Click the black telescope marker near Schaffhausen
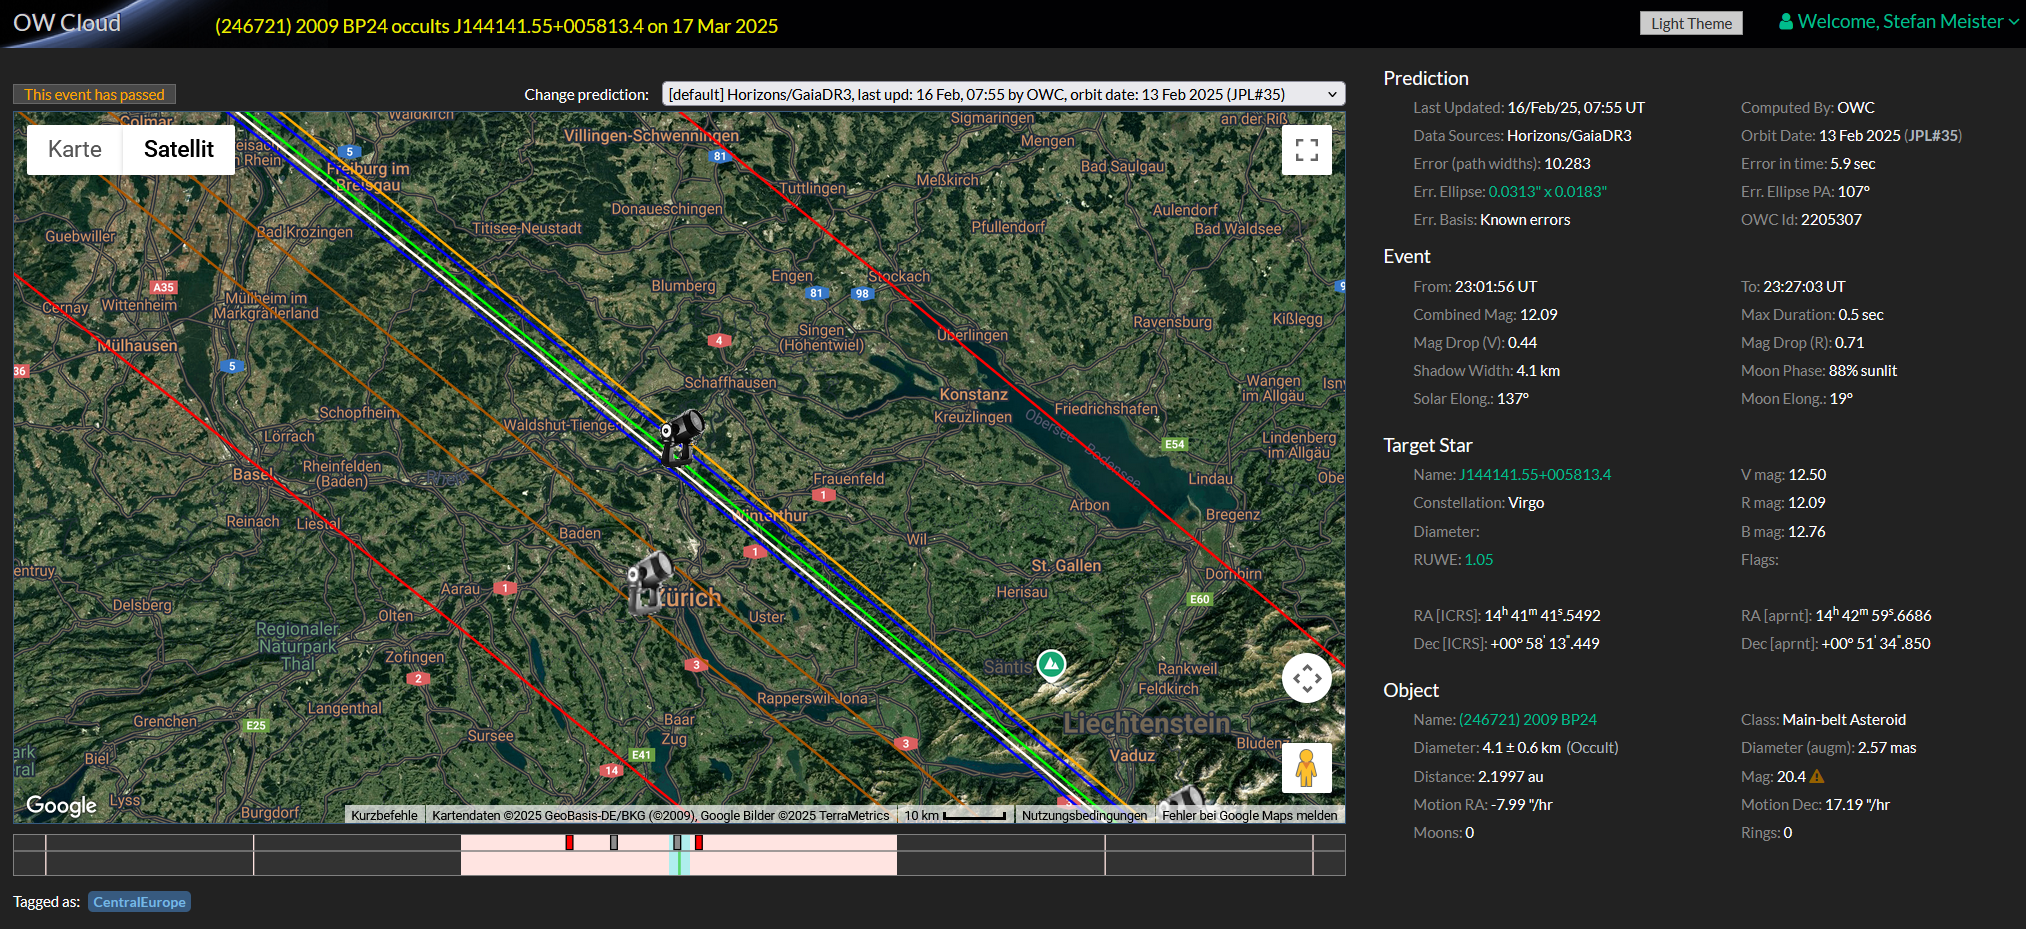 (682, 437)
